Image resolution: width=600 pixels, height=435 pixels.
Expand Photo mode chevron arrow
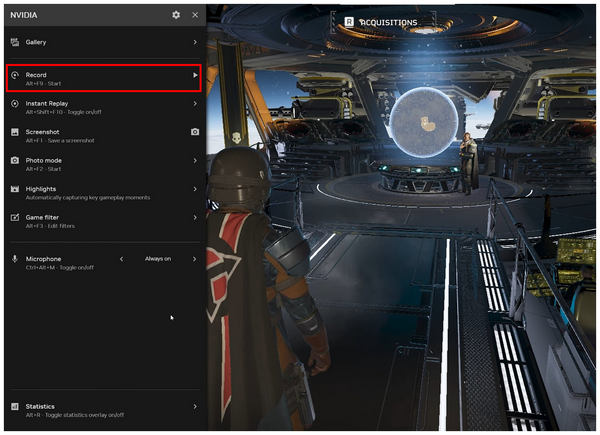[x=195, y=160]
